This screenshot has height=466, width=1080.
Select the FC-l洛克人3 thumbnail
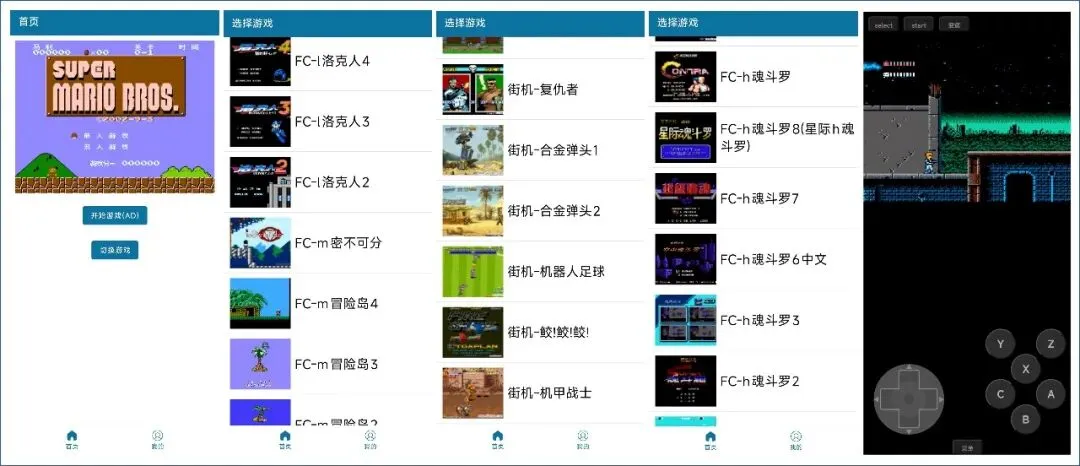click(260, 122)
